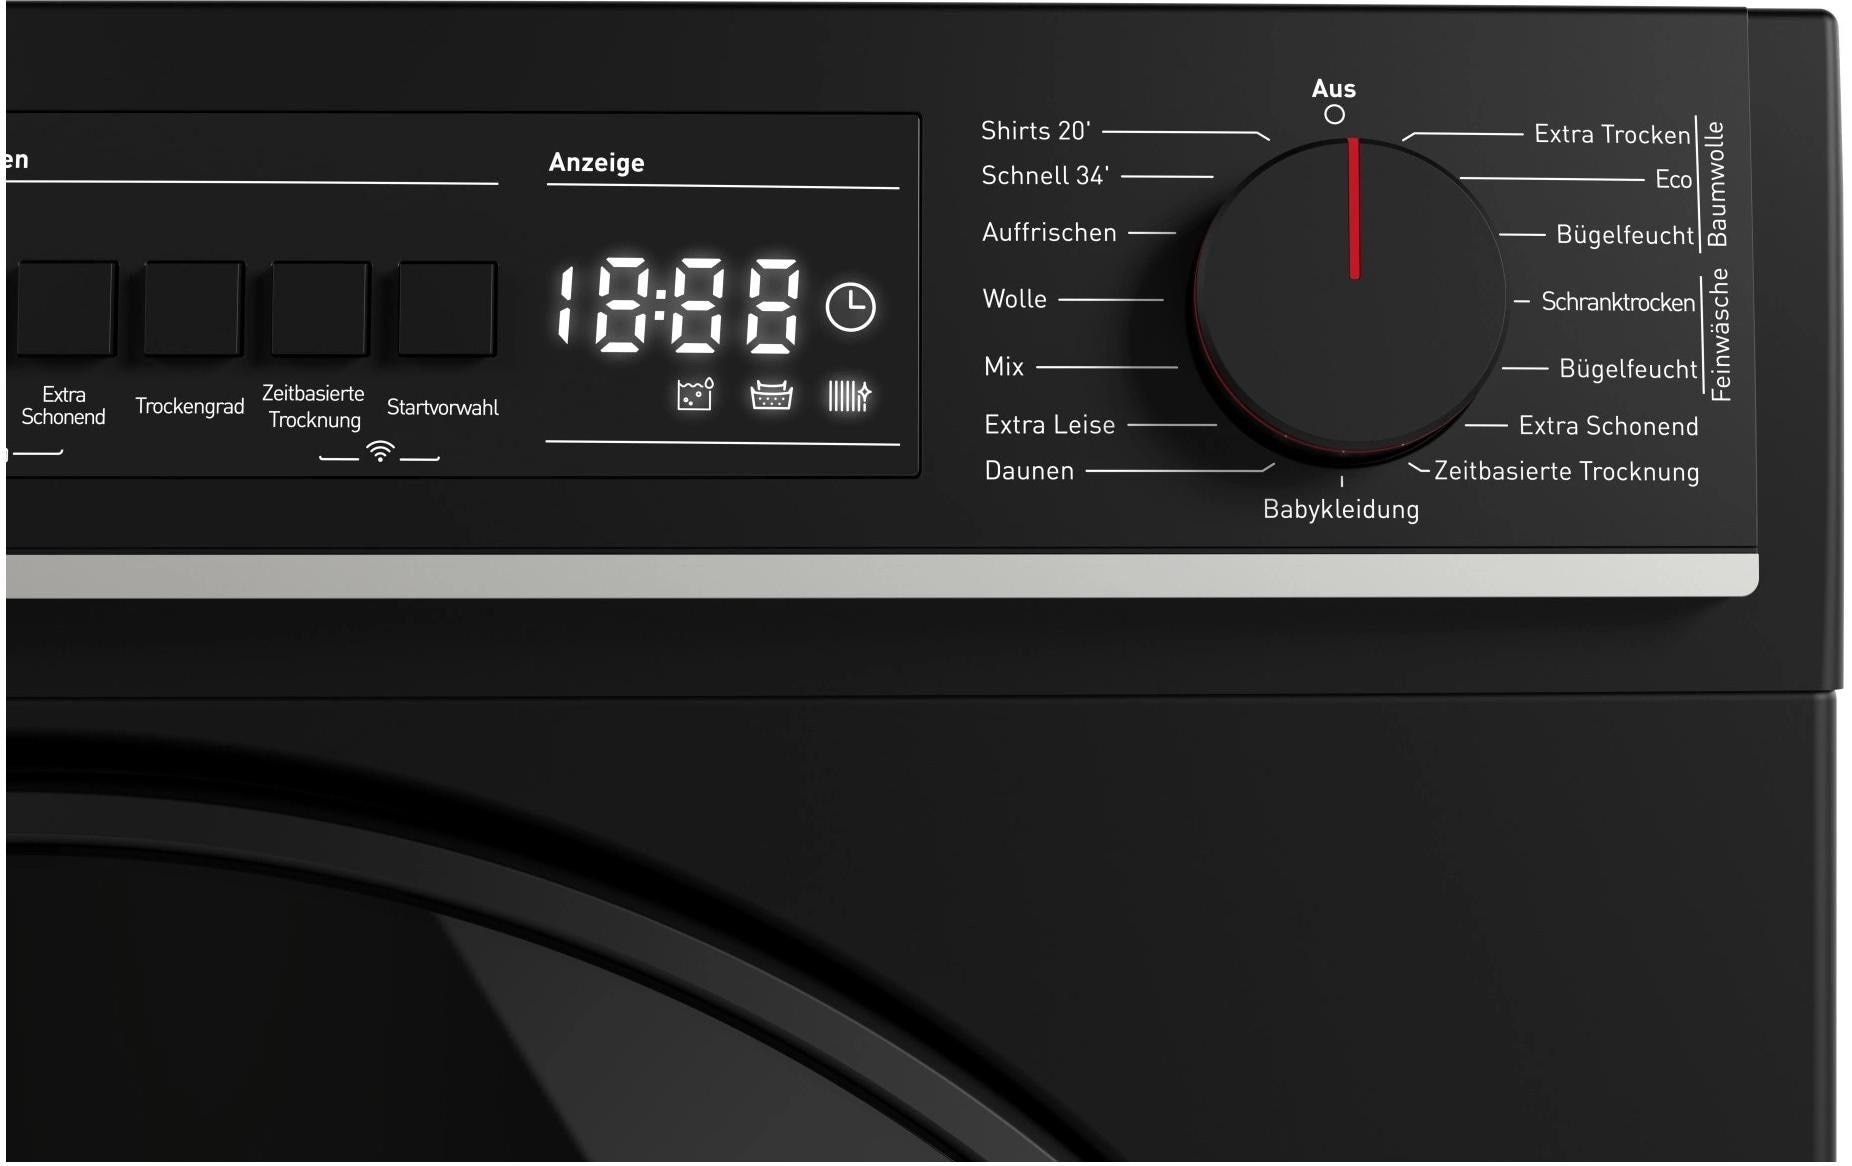This screenshot has height=1166, width=1852.
Task: Click the Aus indicator circle above the knob
Action: (1334, 114)
